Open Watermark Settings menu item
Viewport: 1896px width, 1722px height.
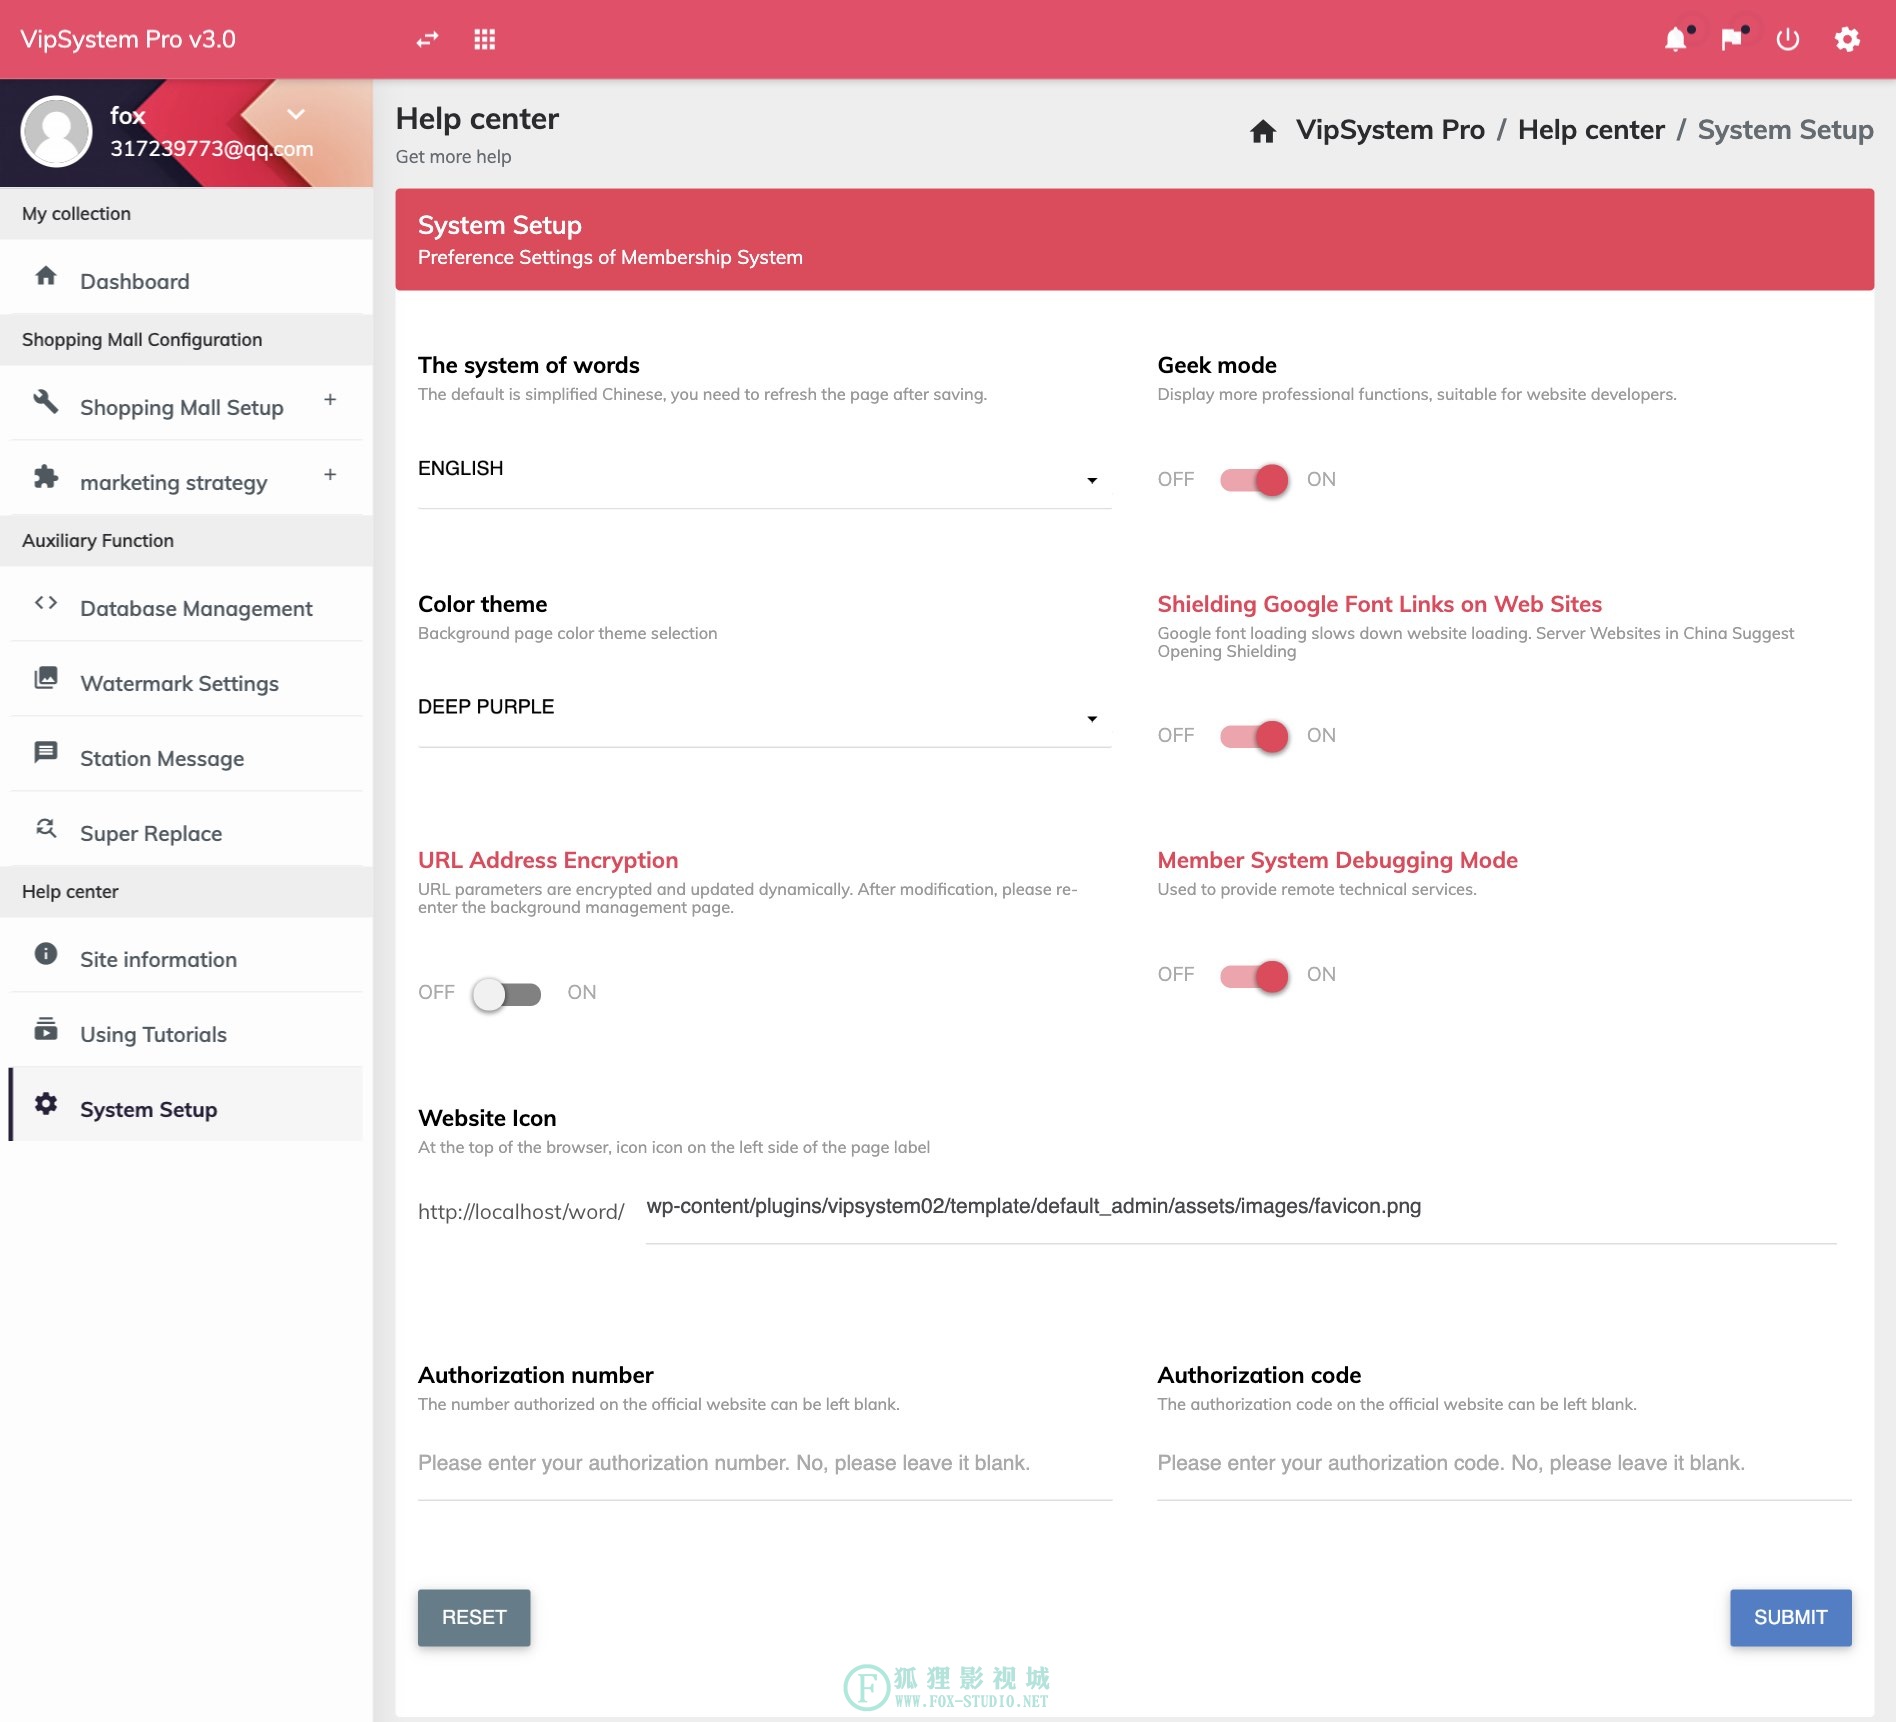[186, 678]
